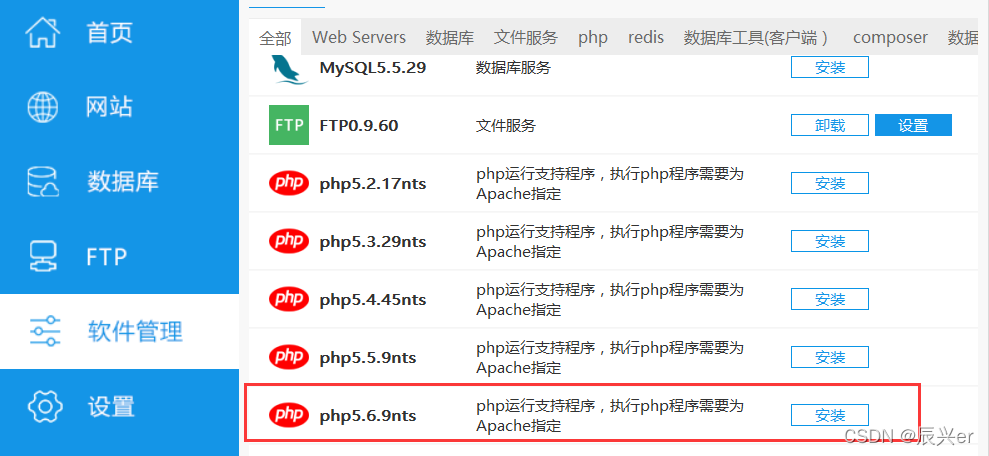This screenshot has height=456, width=989.
Task: Install php5.2.17nts with 安装 button
Action: coord(830,183)
